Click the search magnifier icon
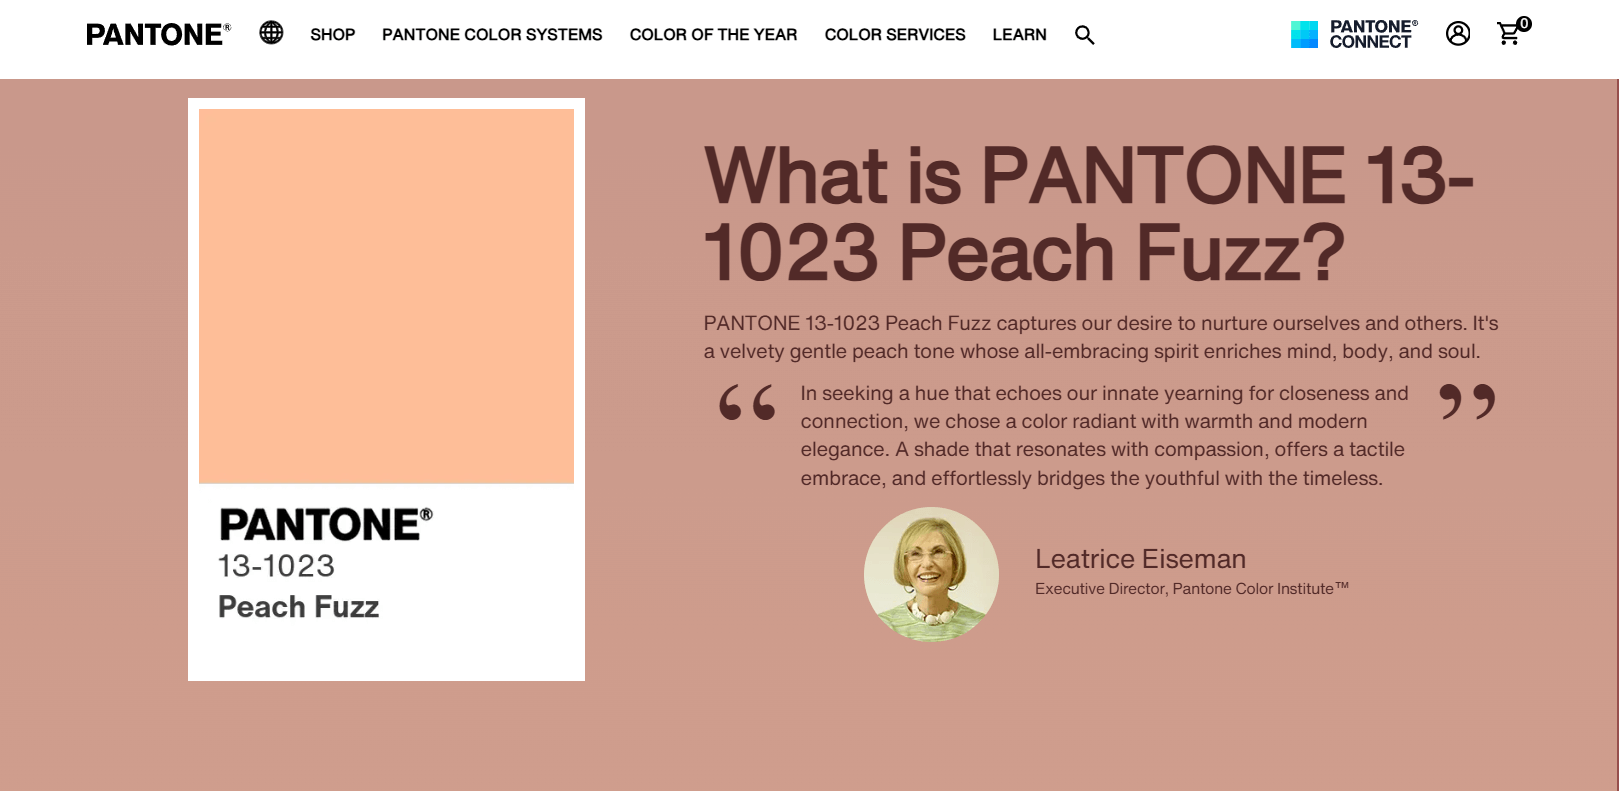1619x791 pixels. point(1084,35)
